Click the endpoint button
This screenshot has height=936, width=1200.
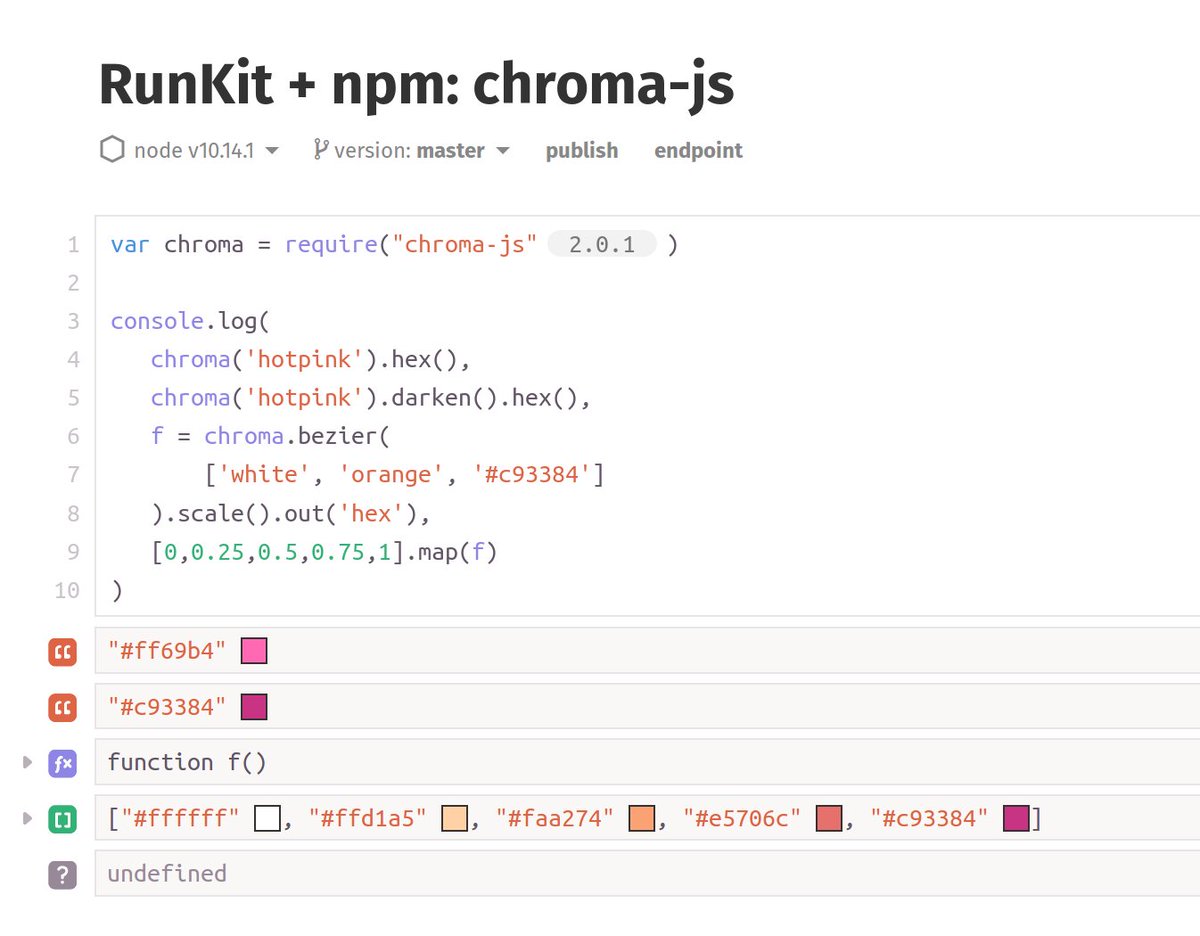tap(698, 150)
